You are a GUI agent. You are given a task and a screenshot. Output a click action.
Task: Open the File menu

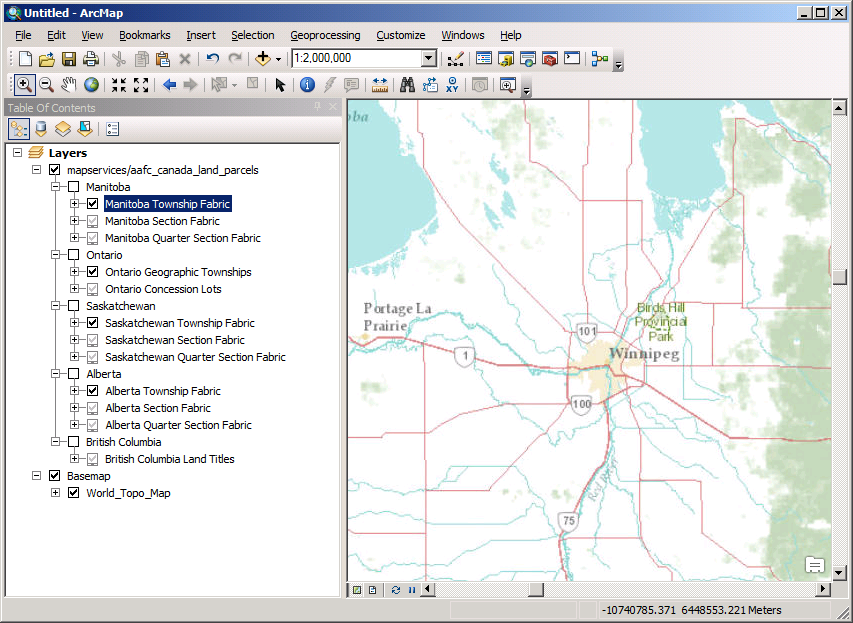tap(23, 35)
